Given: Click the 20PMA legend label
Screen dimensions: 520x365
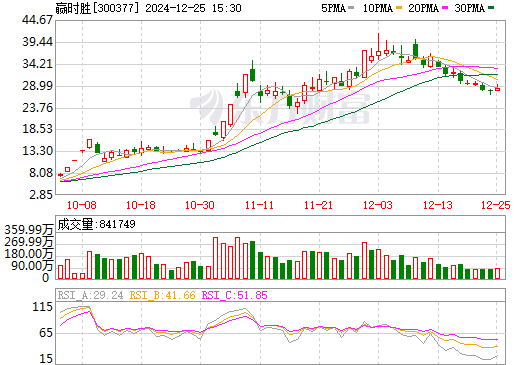Looking at the screenshot, I should click(423, 8).
